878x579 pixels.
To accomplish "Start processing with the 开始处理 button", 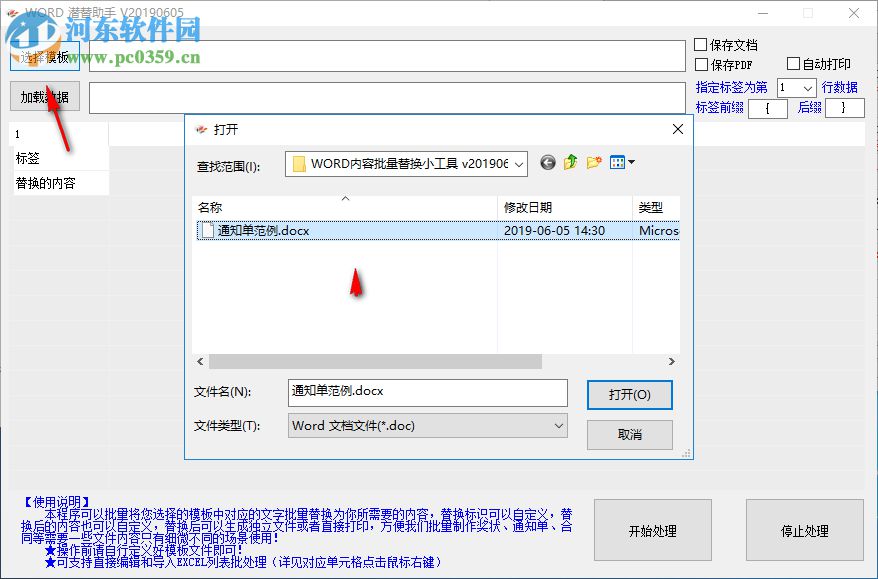I will [x=651, y=530].
